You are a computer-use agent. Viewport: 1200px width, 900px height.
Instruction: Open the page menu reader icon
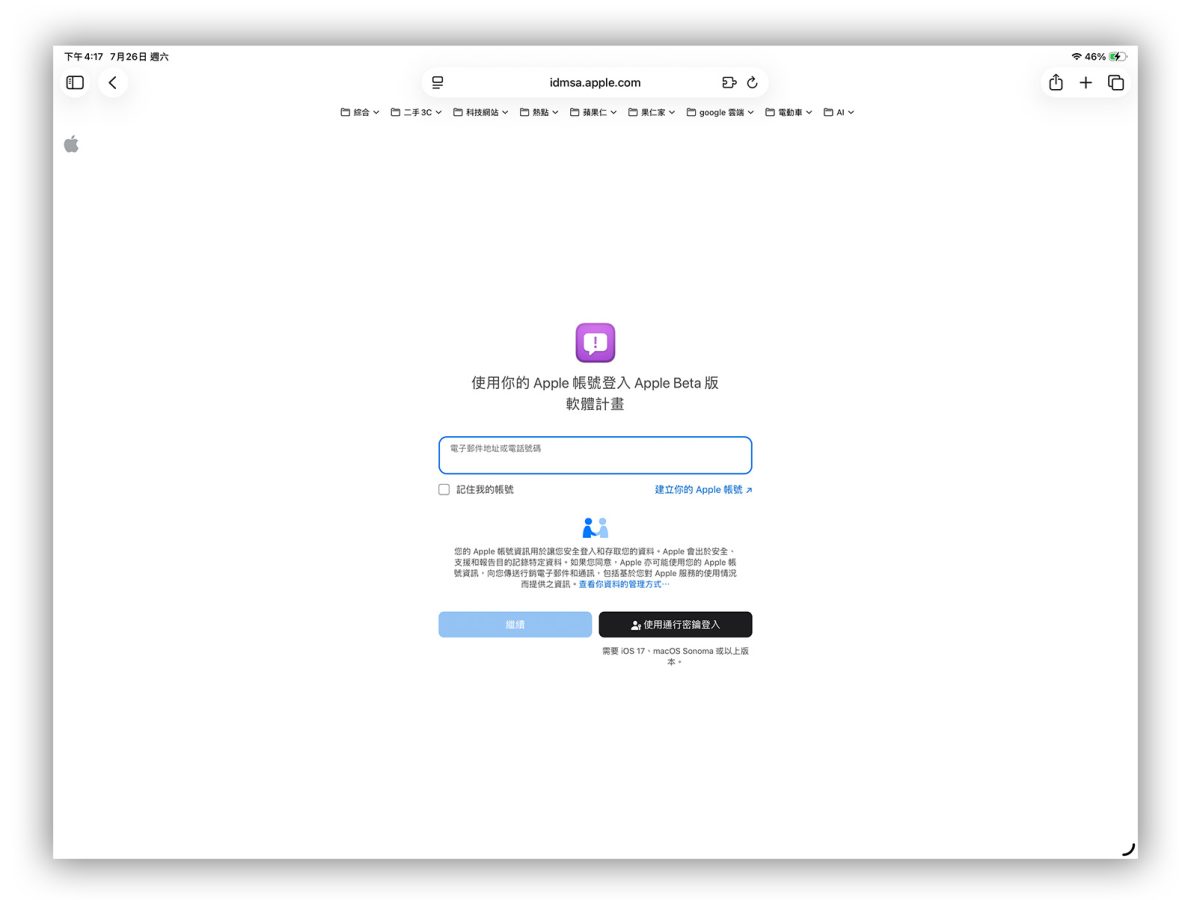pyautogui.click(x=438, y=83)
